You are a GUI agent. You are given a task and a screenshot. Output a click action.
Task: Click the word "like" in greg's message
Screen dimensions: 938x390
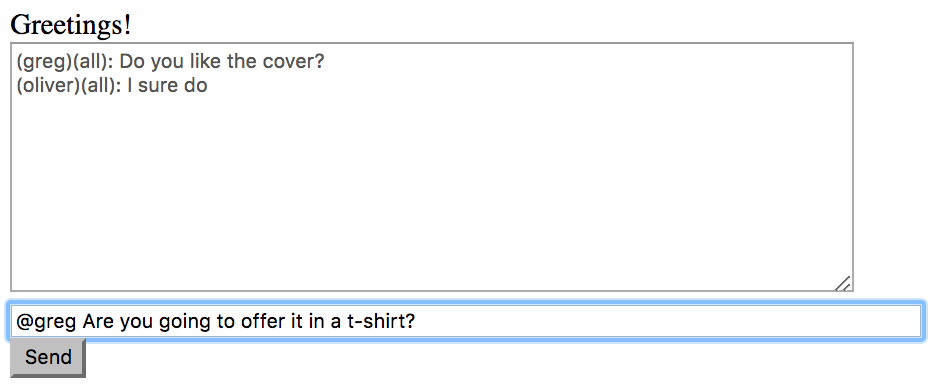click(x=198, y=62)
